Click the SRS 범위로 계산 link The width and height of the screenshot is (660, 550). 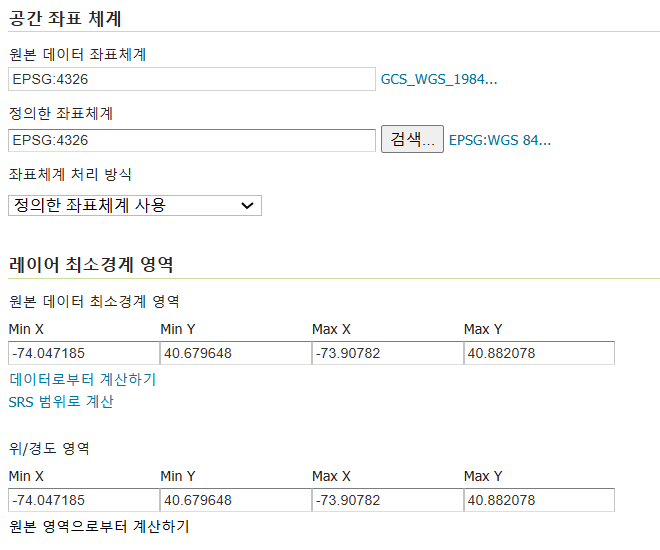point(61,401)
